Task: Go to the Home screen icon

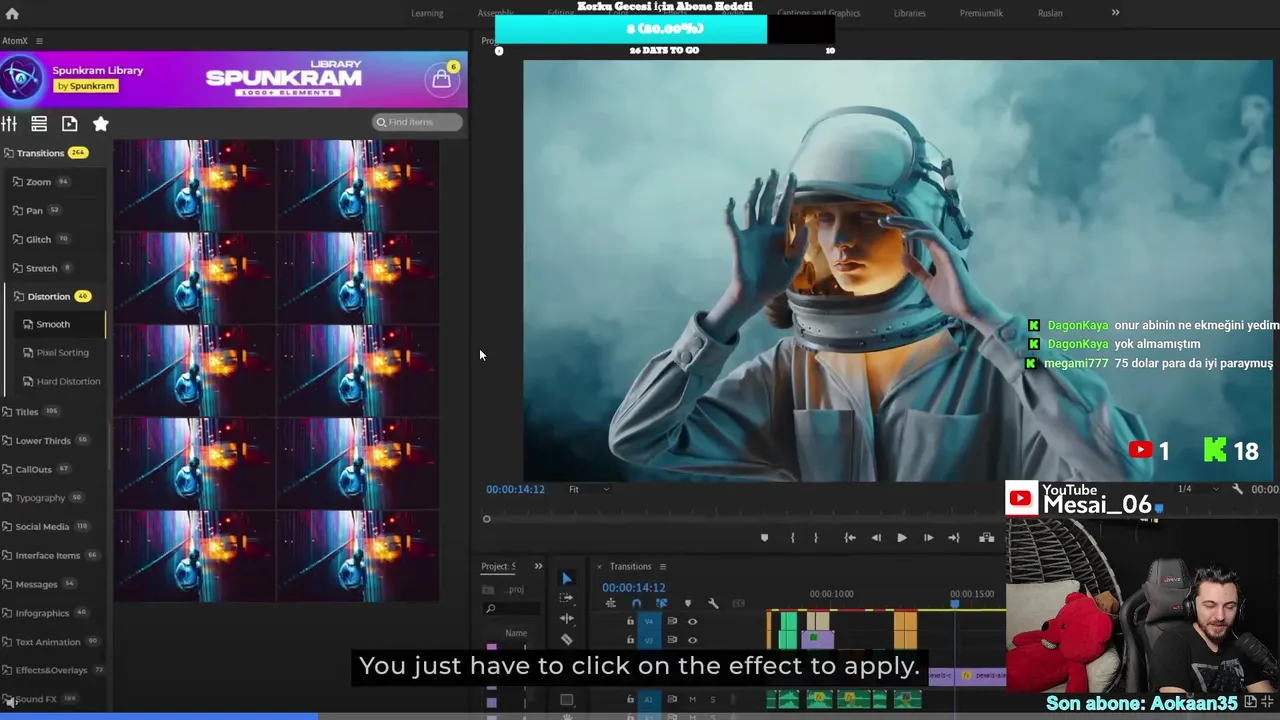Action: pyautogui.click(x=12, y=14)
